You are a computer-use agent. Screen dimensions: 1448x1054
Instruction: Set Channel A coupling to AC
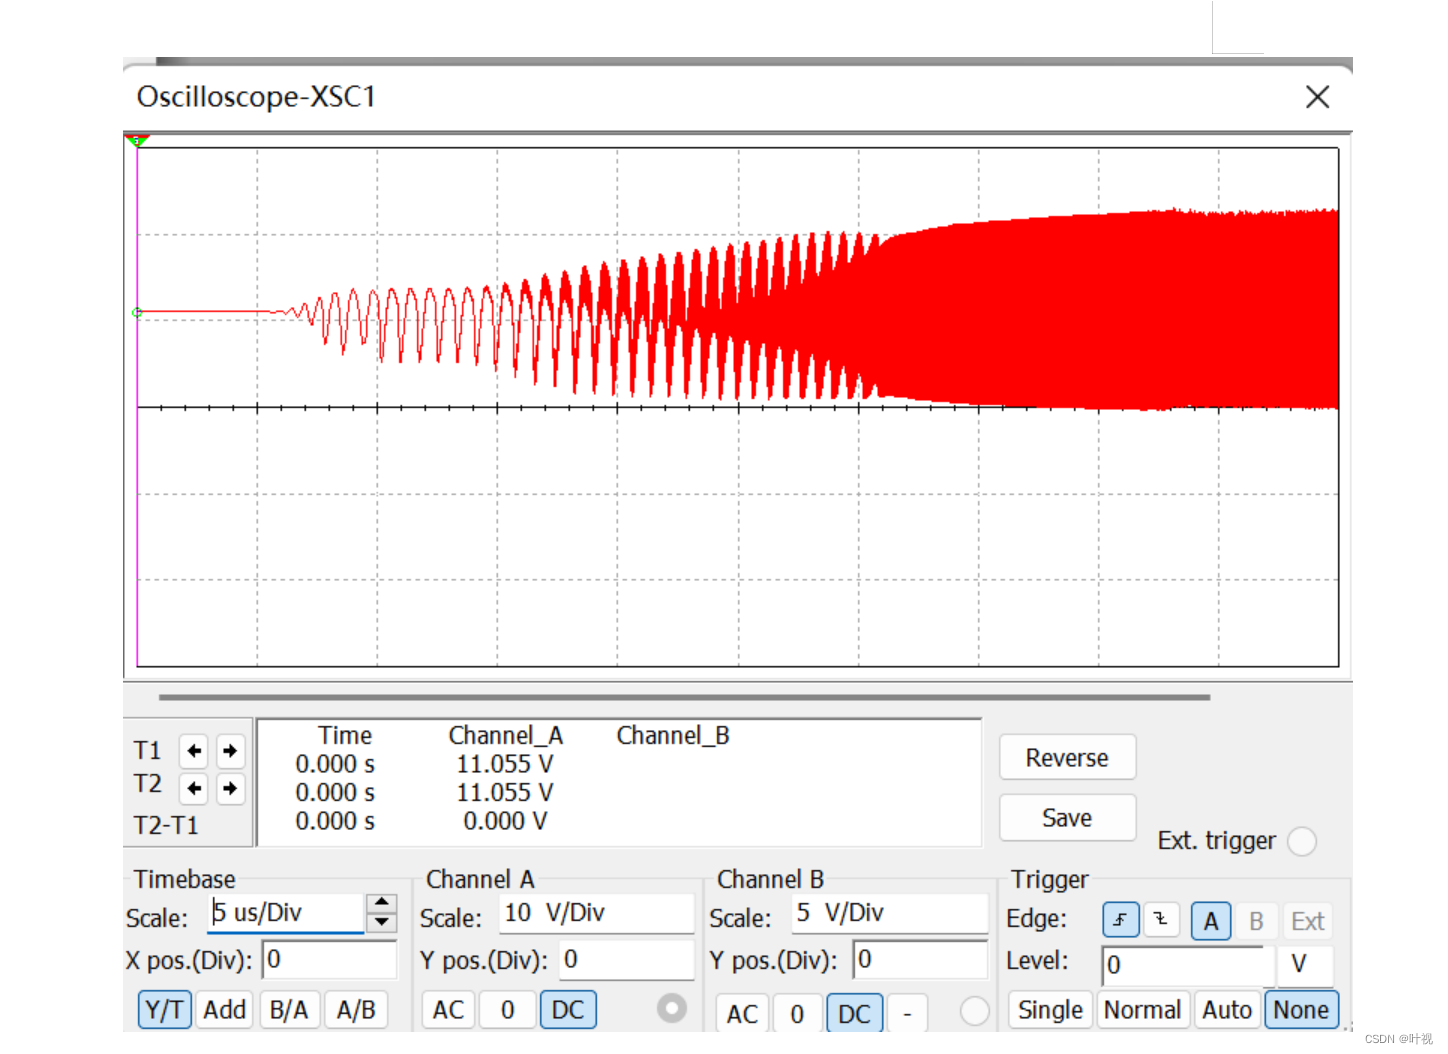click(448, 1010)
